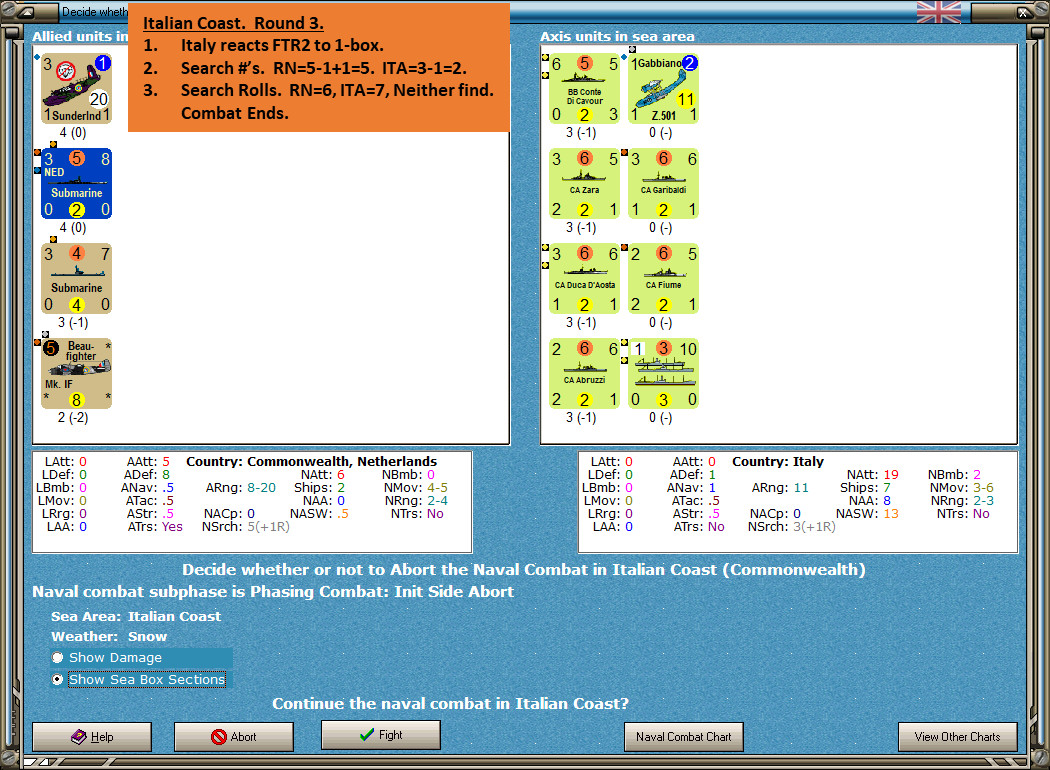Select the Gabbiano Z.501 seaplane unit
Screen dimensions: 1050x770
(664, 88)
